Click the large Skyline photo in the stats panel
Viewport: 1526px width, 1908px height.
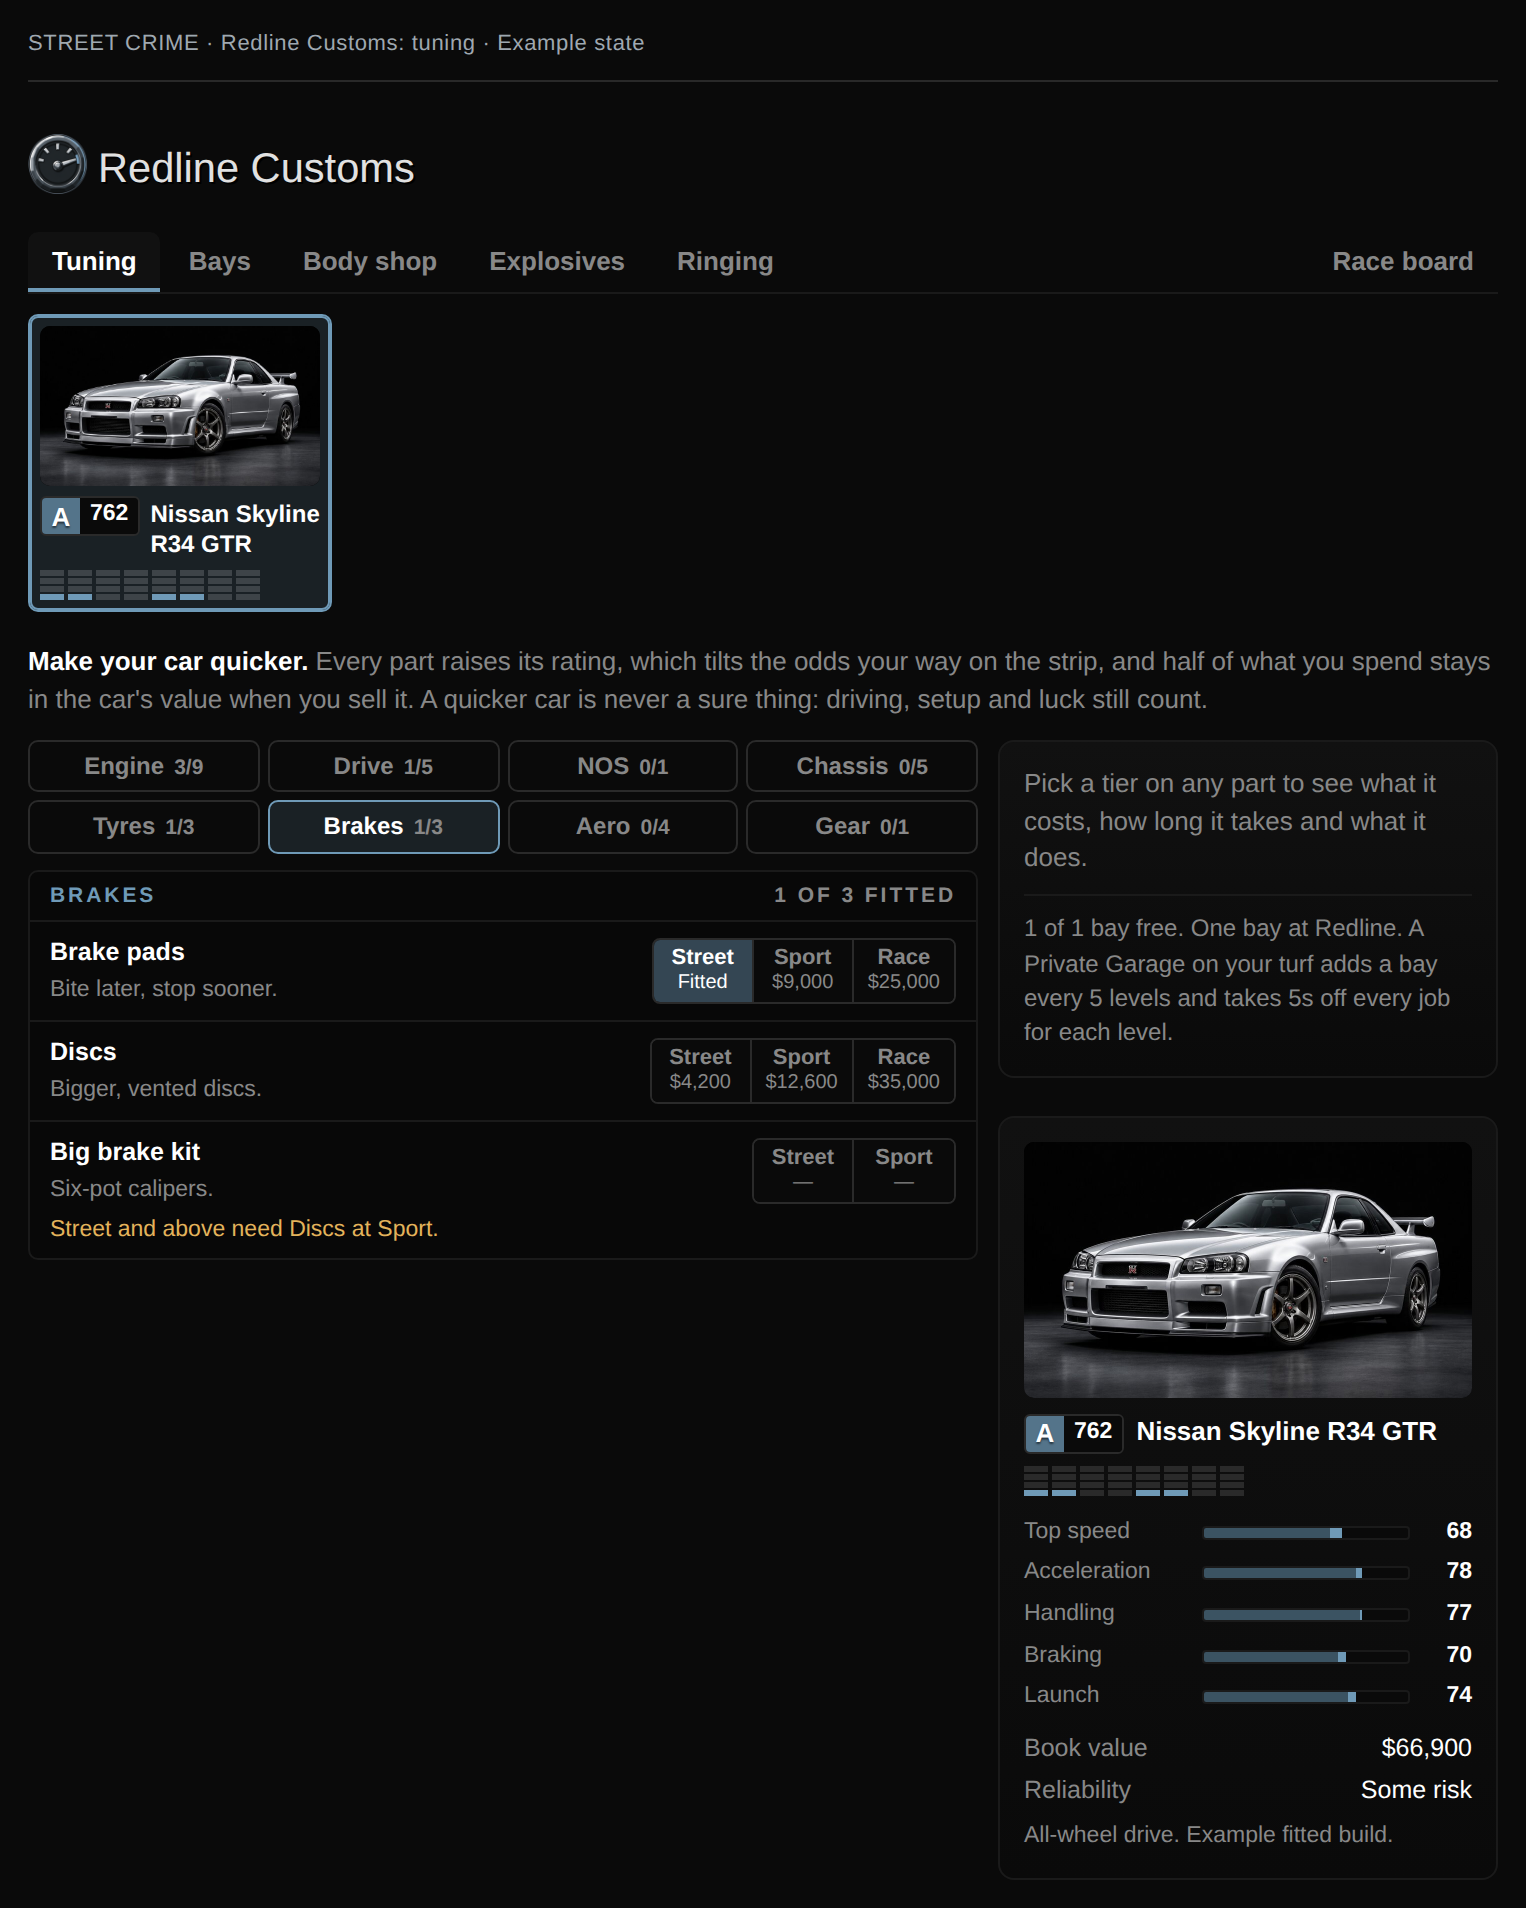[1248, 1269]
